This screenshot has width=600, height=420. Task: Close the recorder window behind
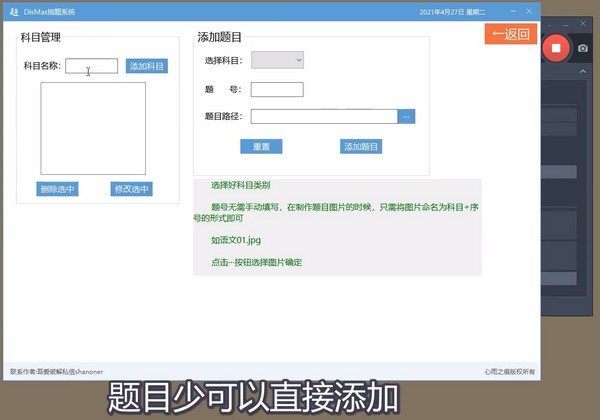[x=583, y=24]
